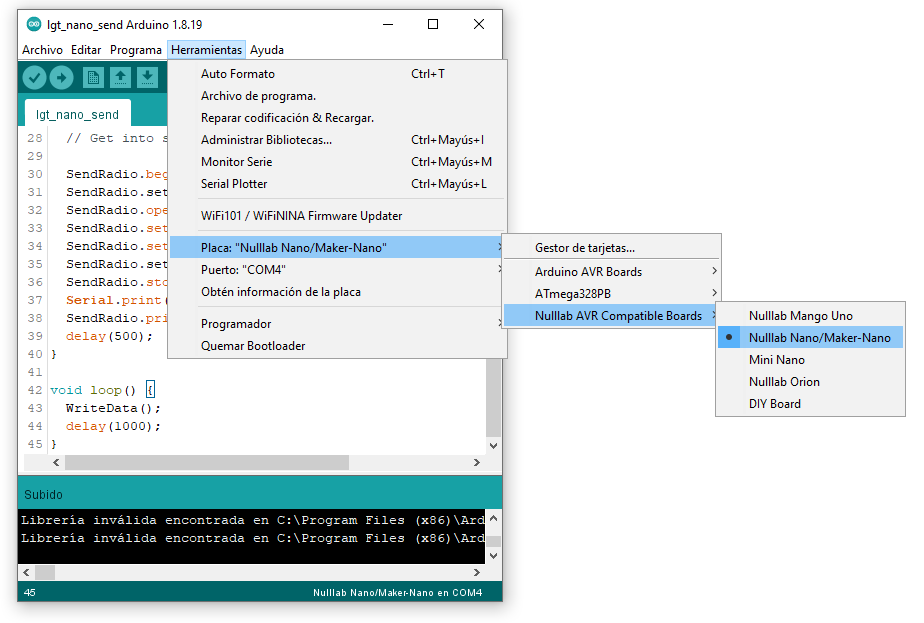Click the 'delay(1000);' code line
924x623 pixels.
point(113,426)
